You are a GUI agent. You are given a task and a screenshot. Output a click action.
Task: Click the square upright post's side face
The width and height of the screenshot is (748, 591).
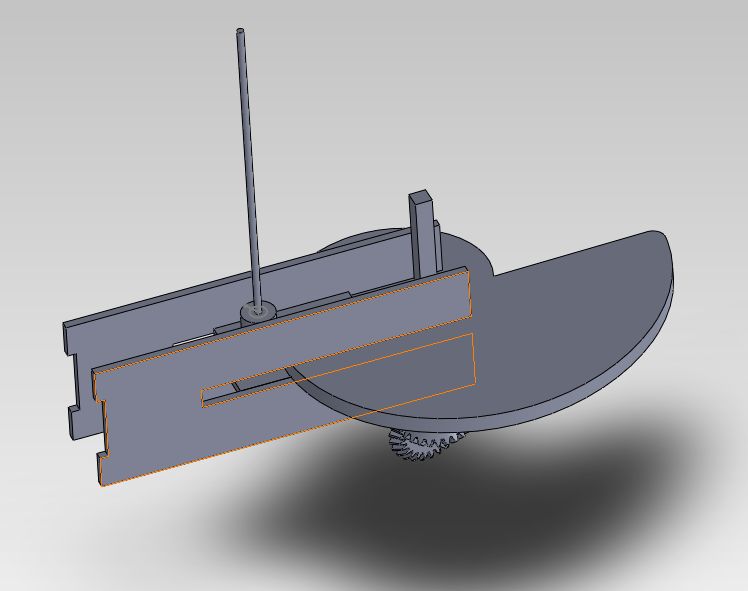tap(418, 235)
